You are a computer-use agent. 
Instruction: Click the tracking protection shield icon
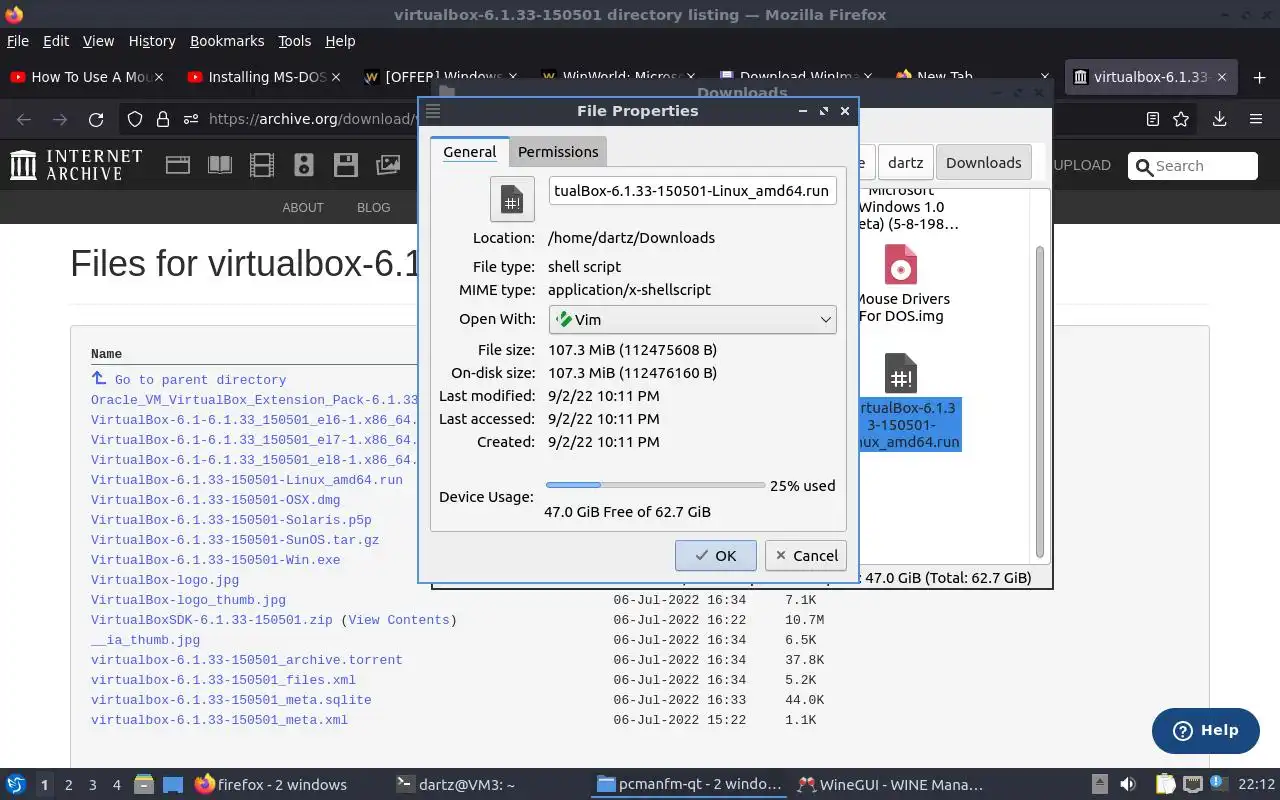135,119
